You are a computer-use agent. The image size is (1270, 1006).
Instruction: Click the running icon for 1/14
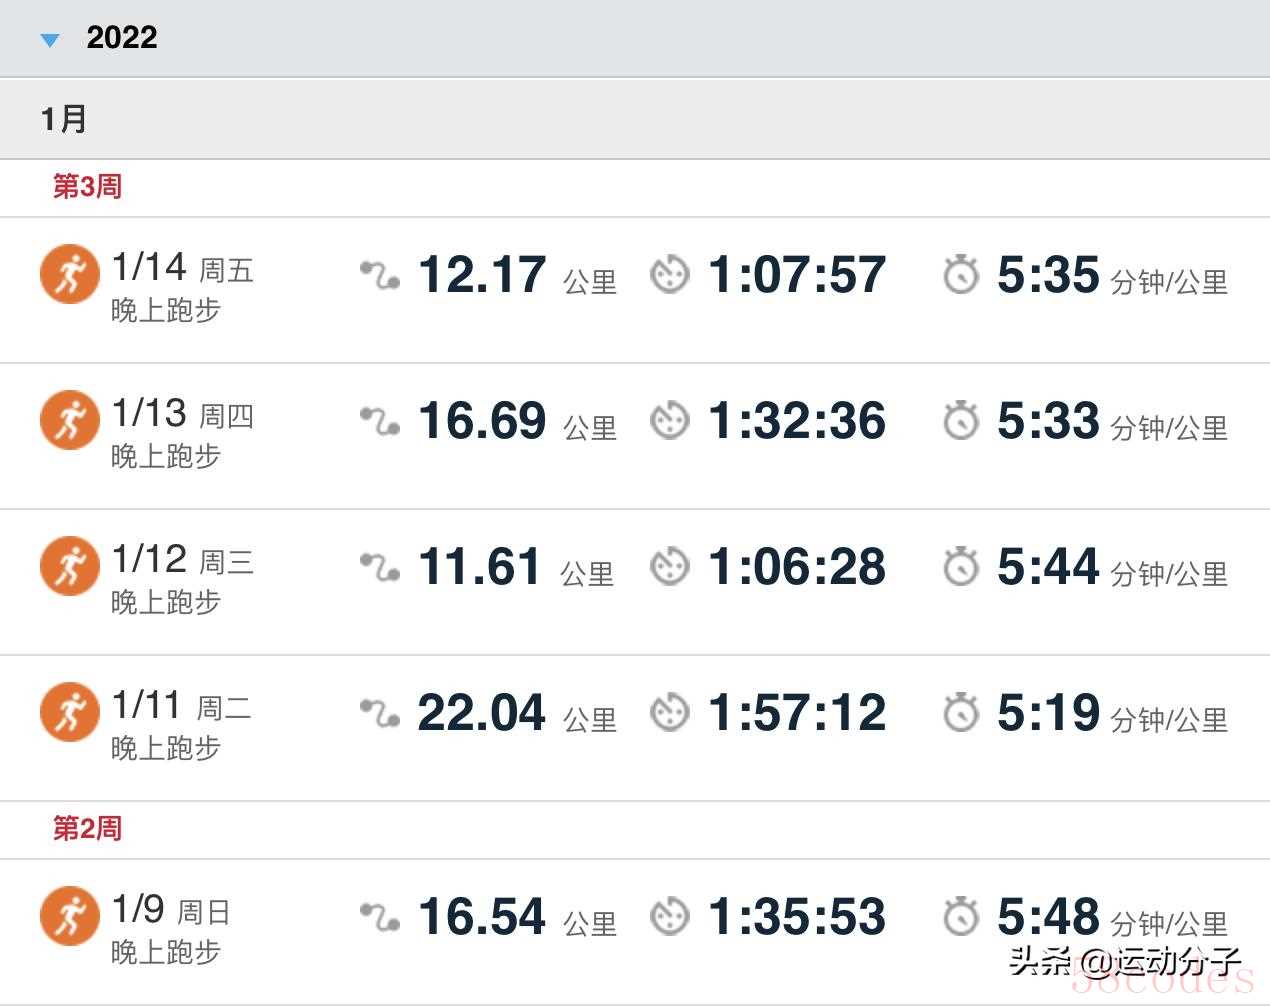pyautogui.click(x=70, y=274)
